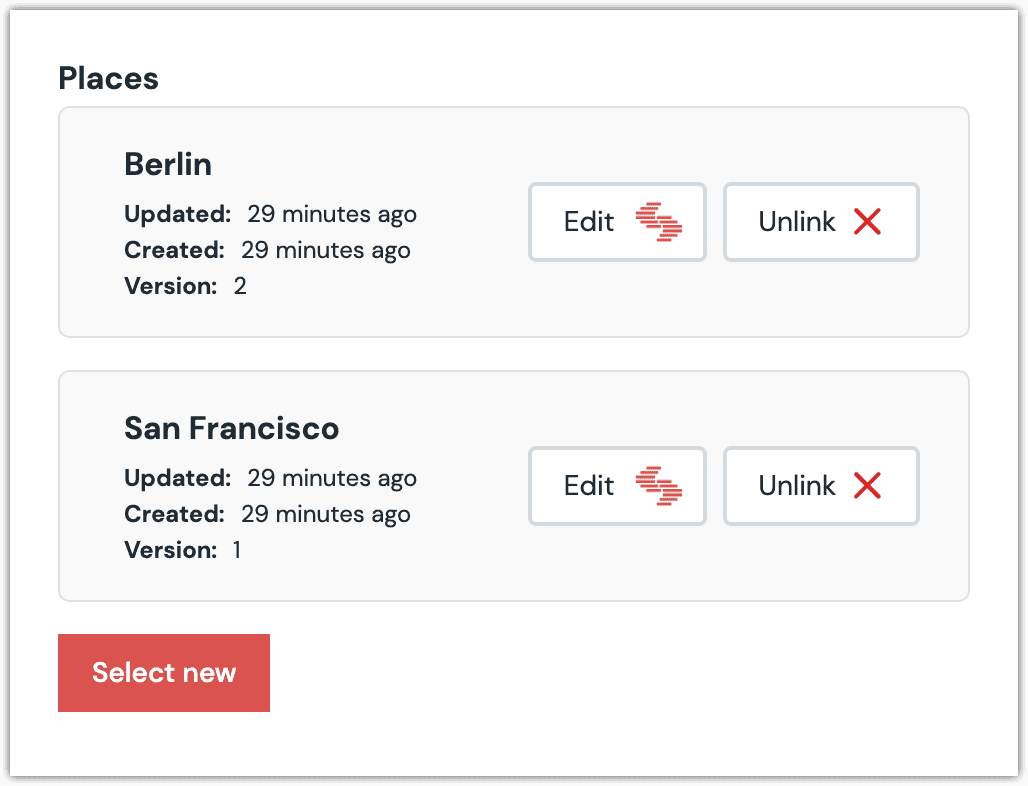The image size is (1028, 786).
Task: Select the Berlin place title
Action: pos(168,164)
